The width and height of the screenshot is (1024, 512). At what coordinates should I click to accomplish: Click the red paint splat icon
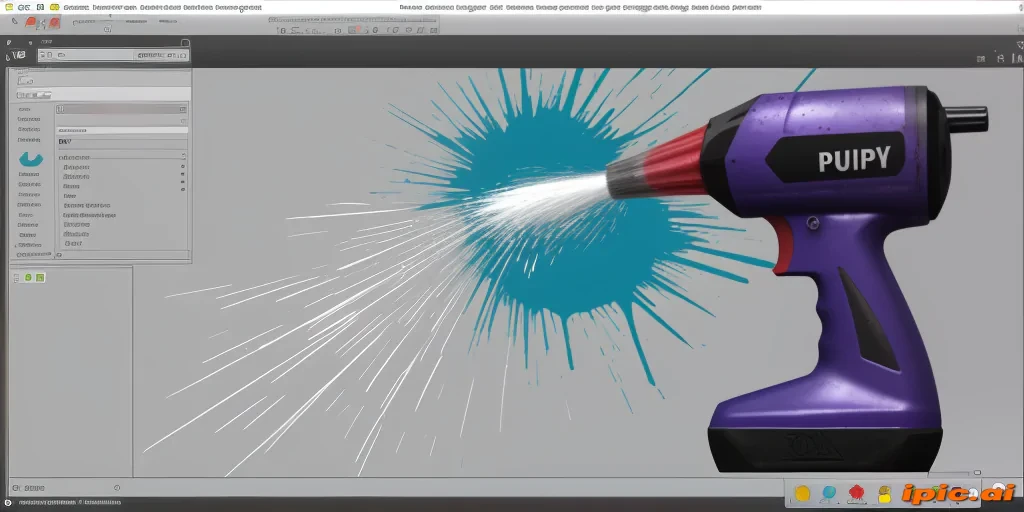point(856,492)
